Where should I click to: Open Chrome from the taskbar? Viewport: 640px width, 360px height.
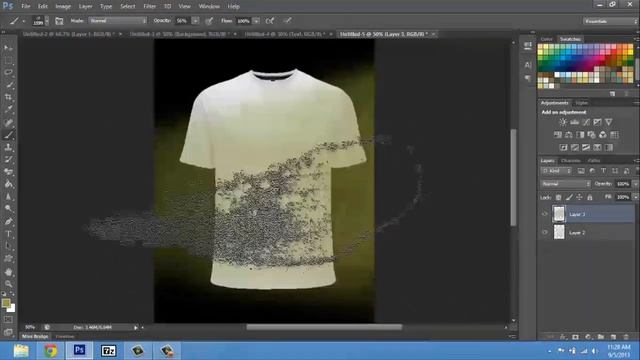click(51, 351)
